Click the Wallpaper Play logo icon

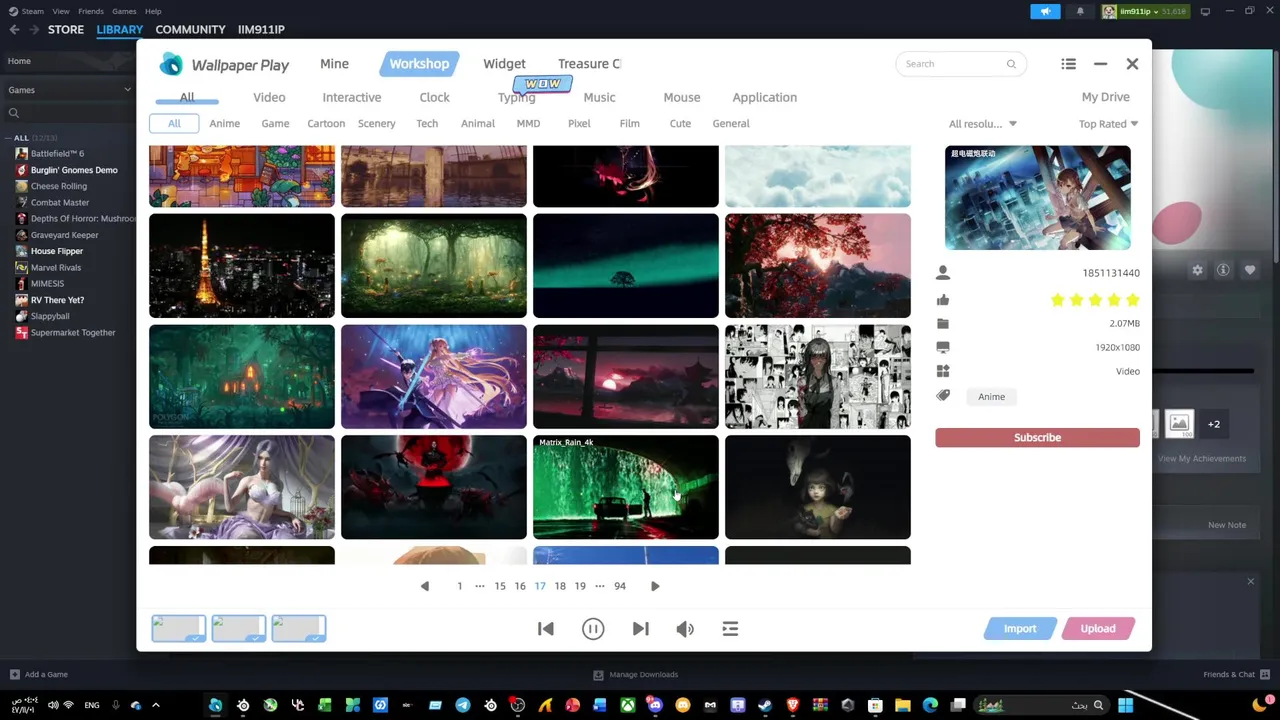coord(172,64)
